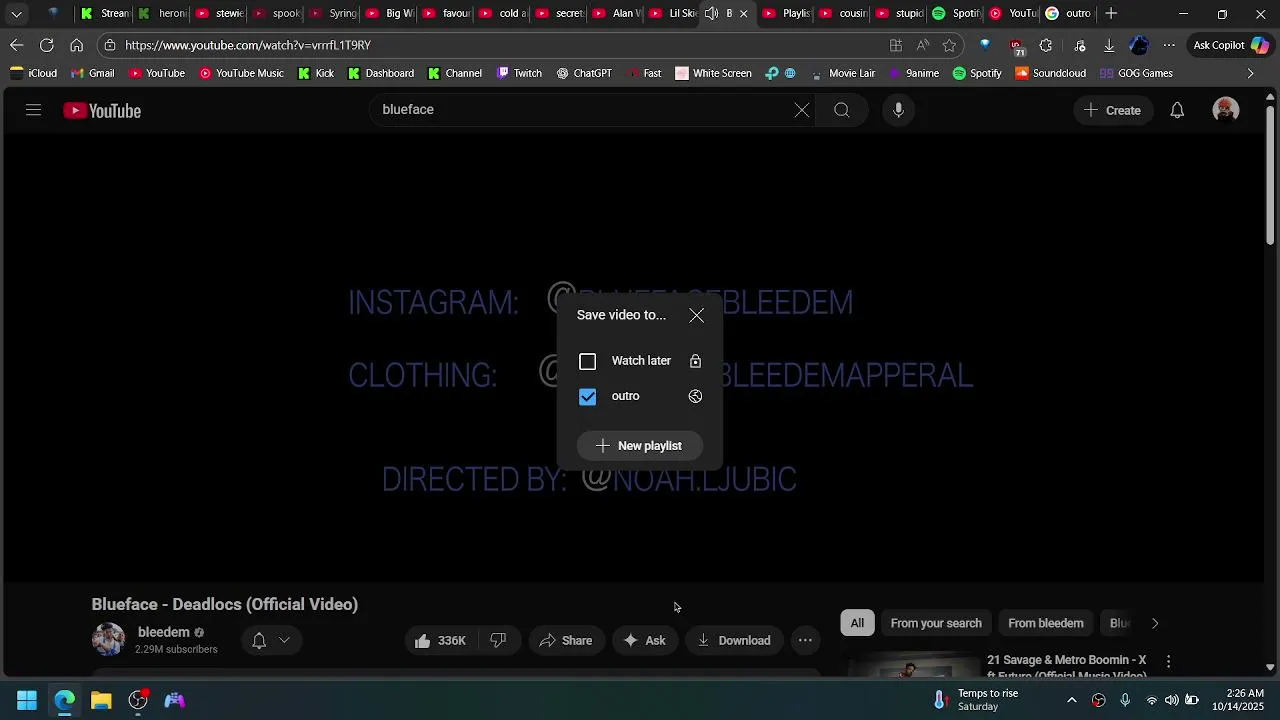Open the YouTube account avatar menu
This screenshot has height=720, width=1280.
click(1226, 110)
